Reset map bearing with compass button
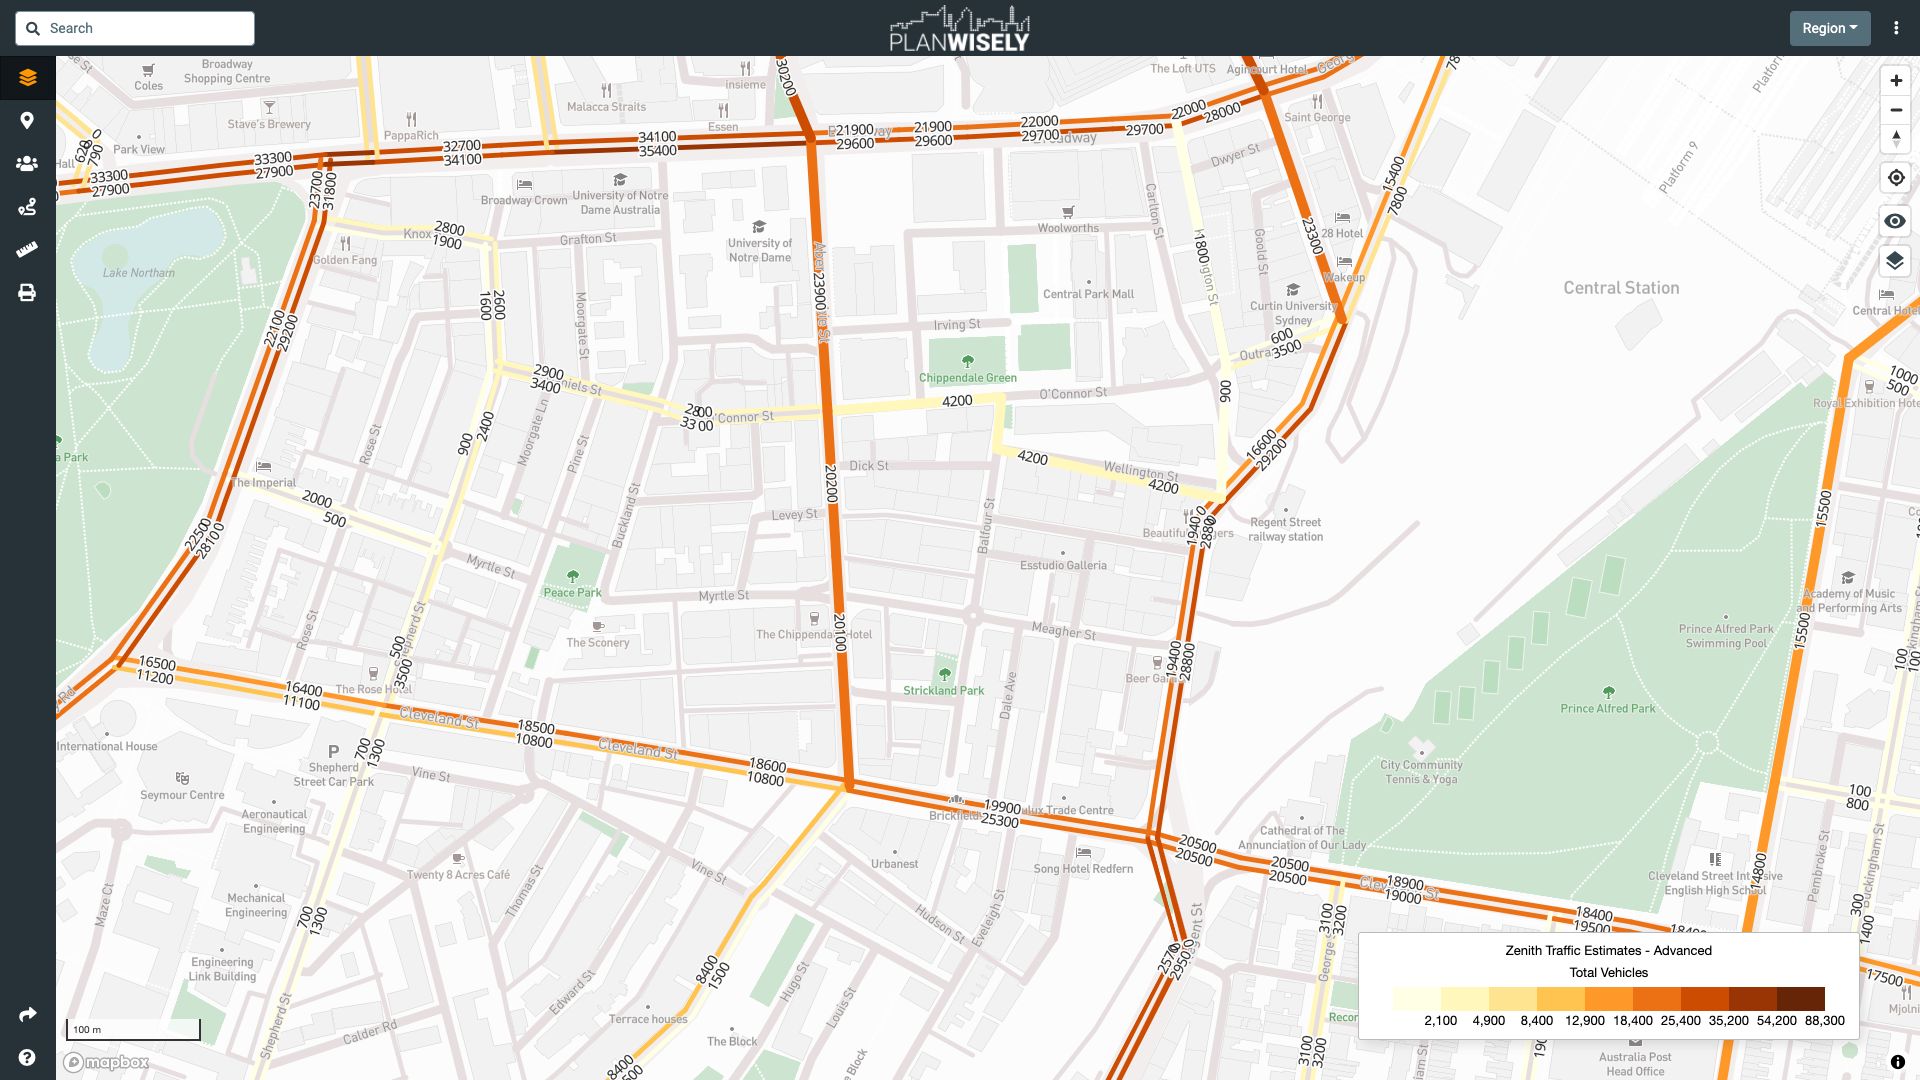Screen dimensions: 1920x1080 coord(1895,139)
